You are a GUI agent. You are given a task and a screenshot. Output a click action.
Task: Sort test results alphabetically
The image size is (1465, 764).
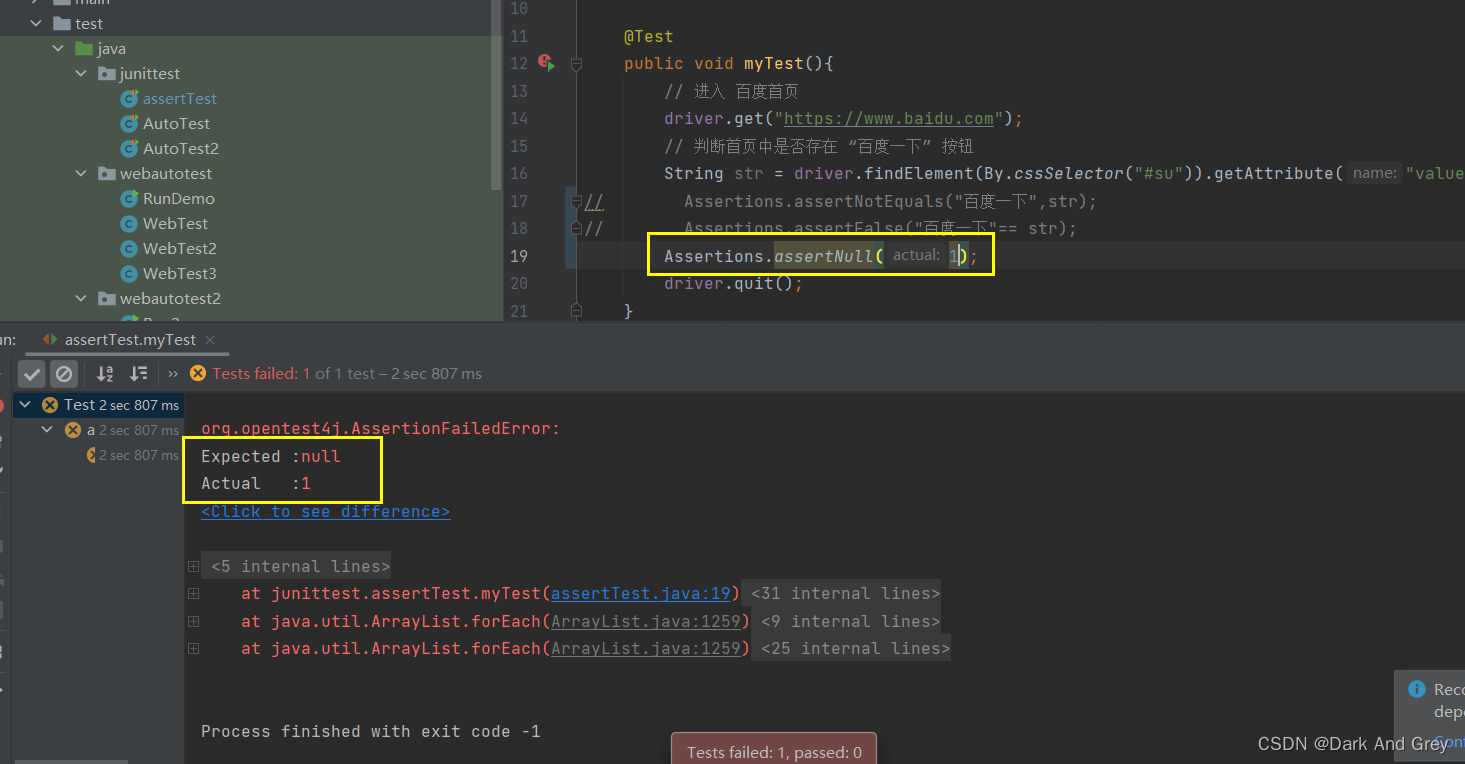(x=105, y=374)
